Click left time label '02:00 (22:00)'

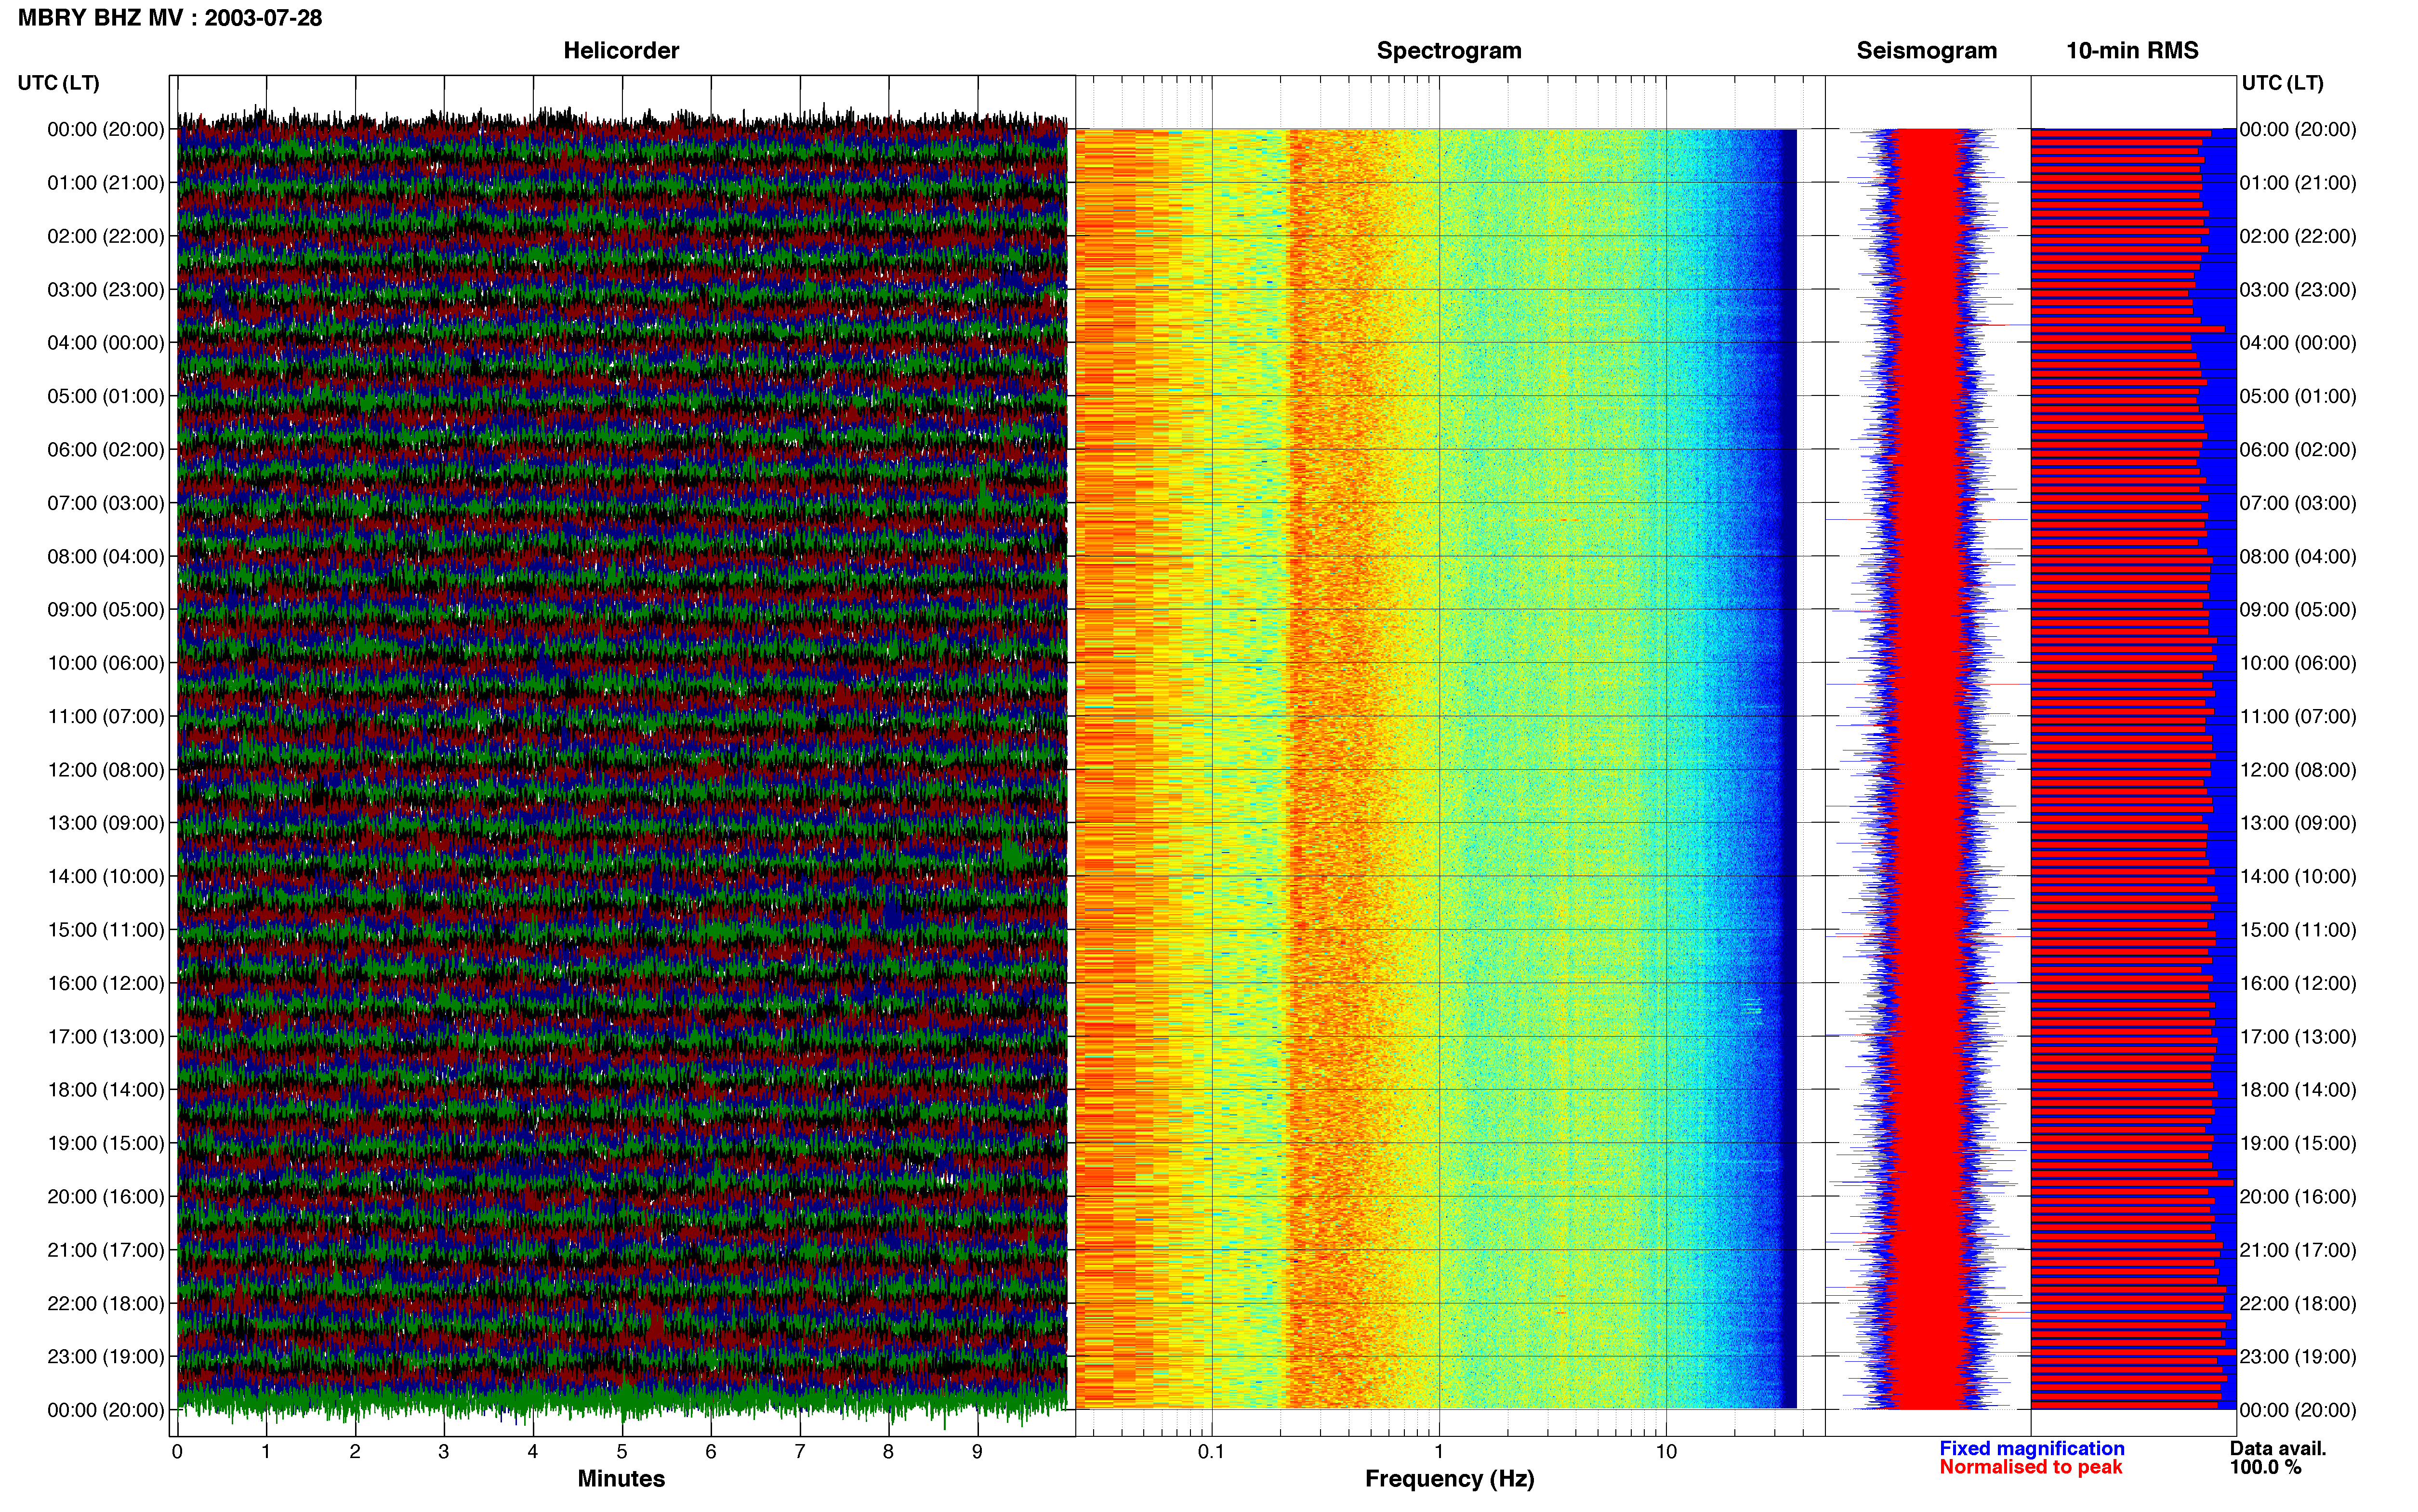pyautogui.click(x=106, y=236)
